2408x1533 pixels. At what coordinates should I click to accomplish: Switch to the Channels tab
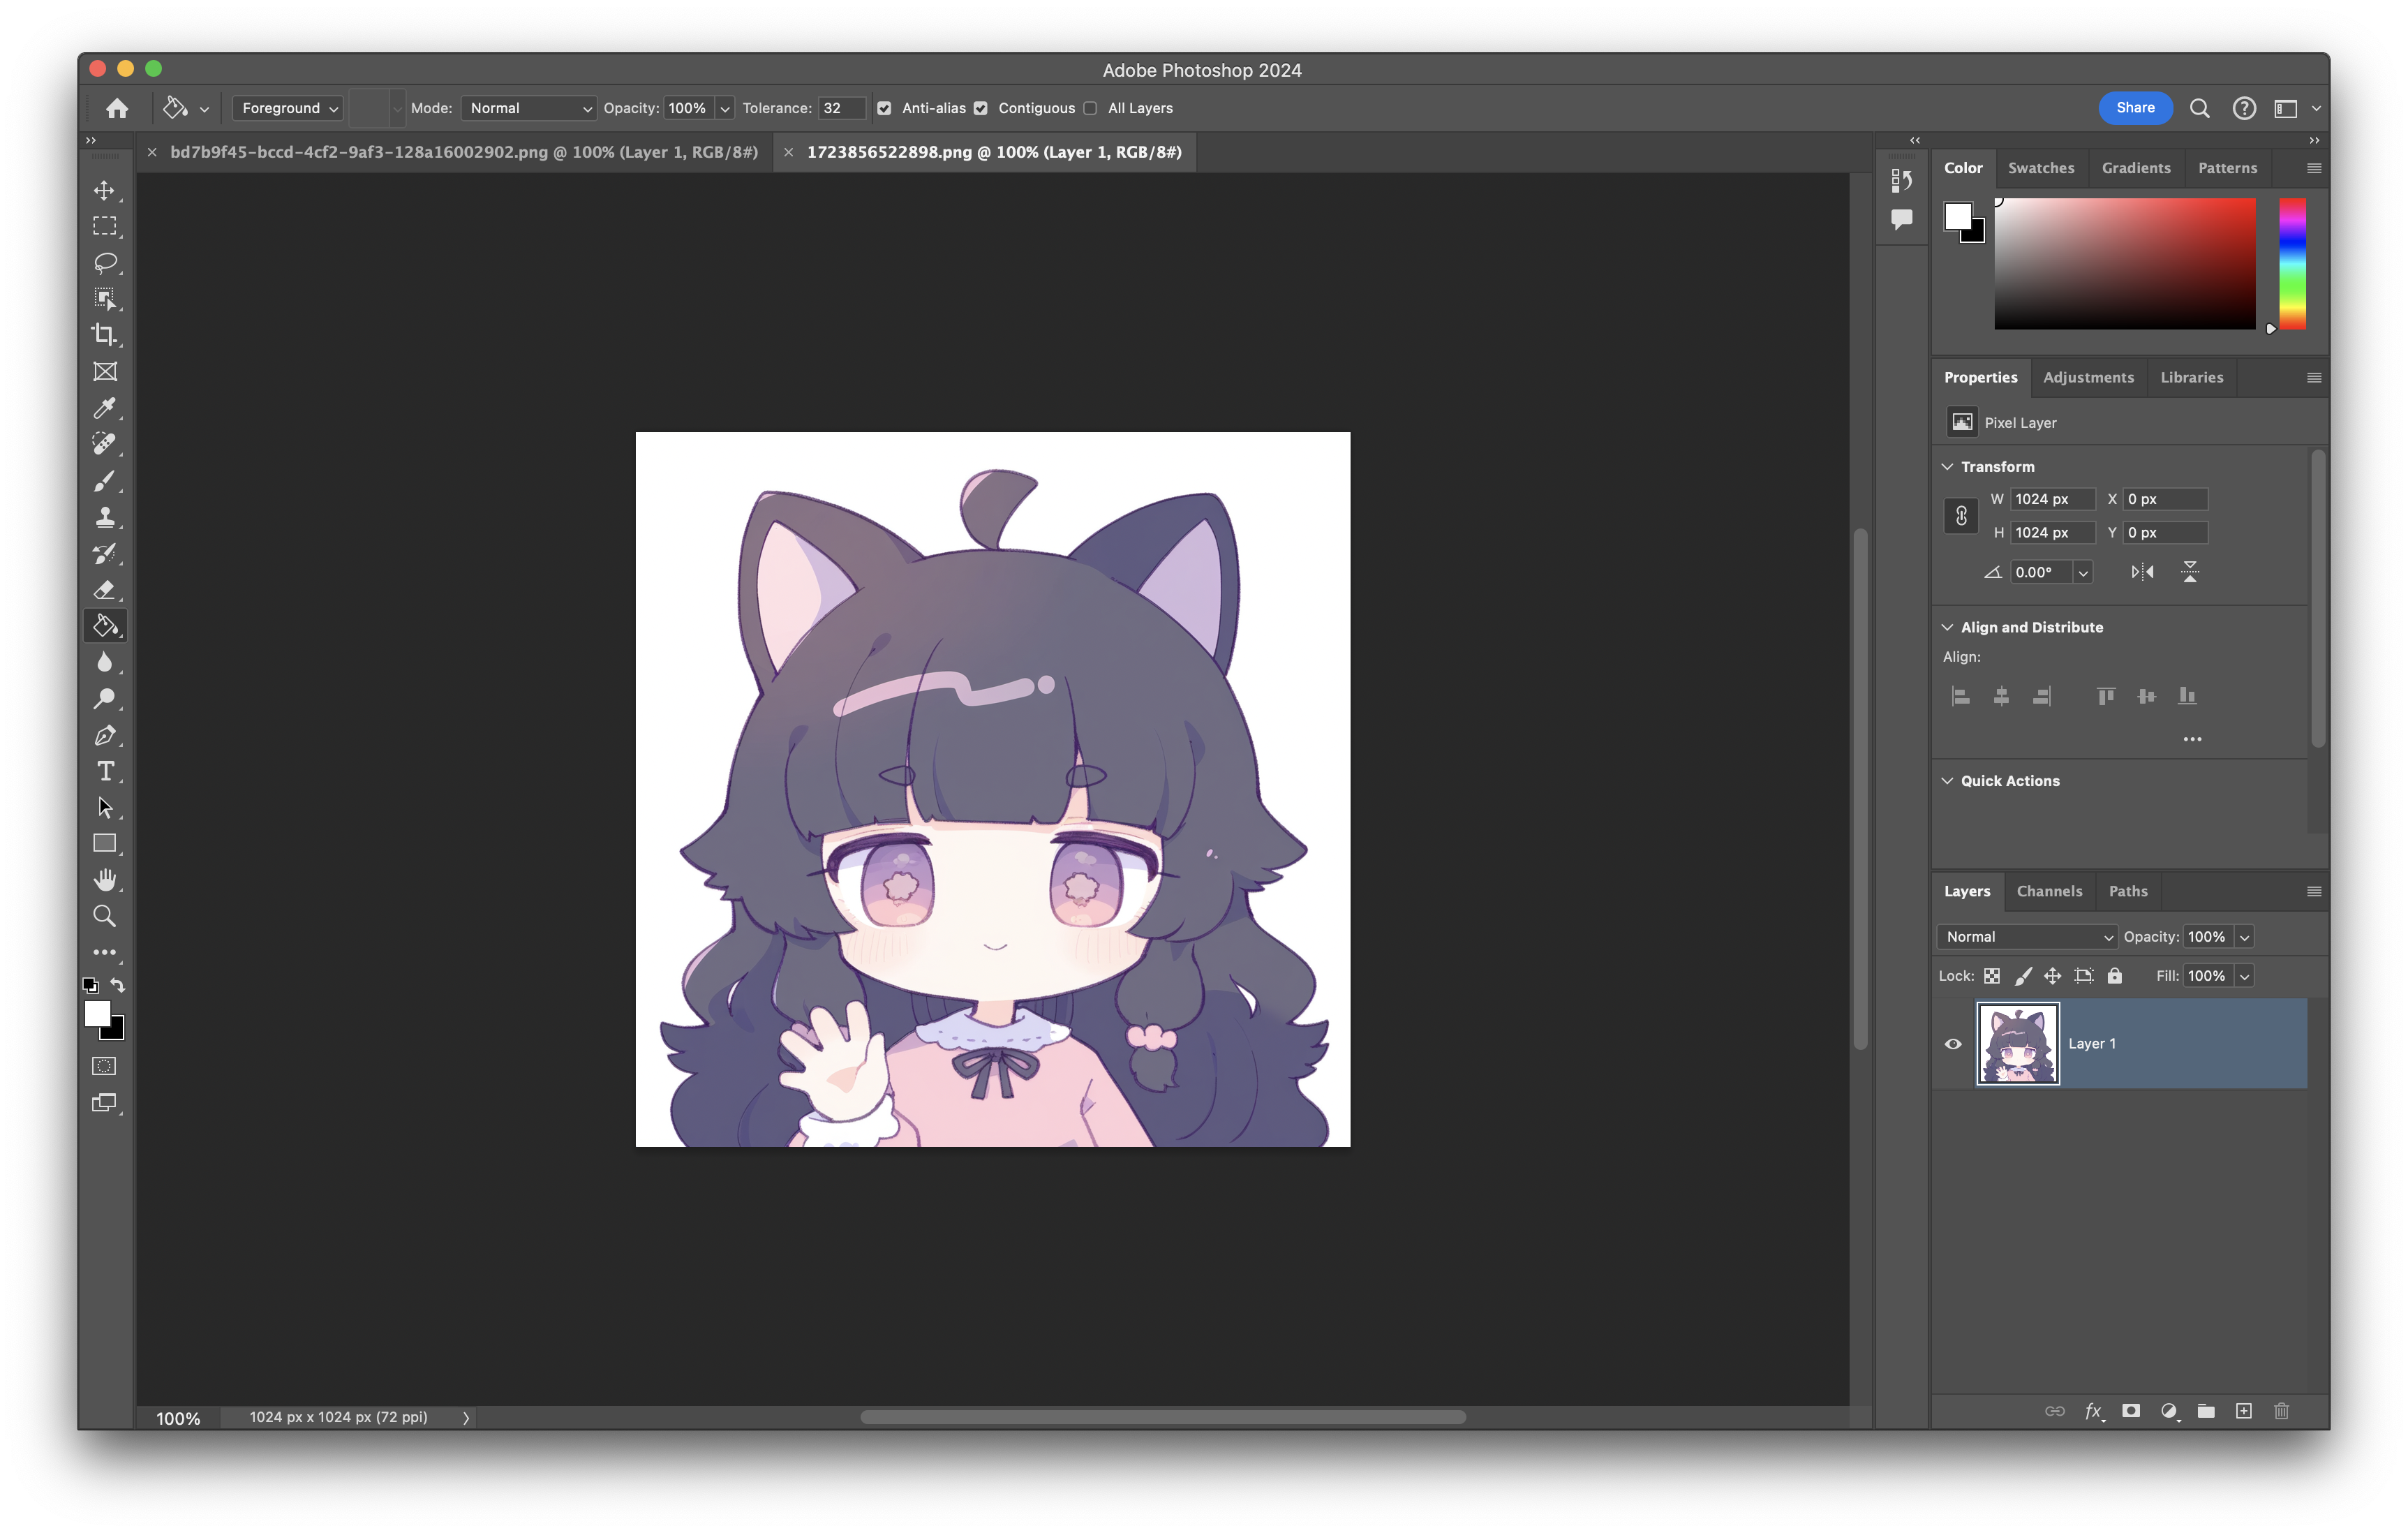(x=2049, y=891)
